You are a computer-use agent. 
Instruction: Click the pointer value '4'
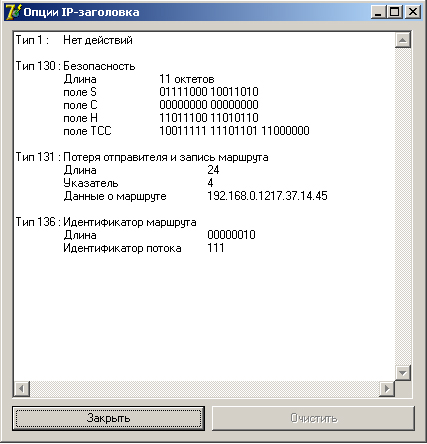[210, 183]
